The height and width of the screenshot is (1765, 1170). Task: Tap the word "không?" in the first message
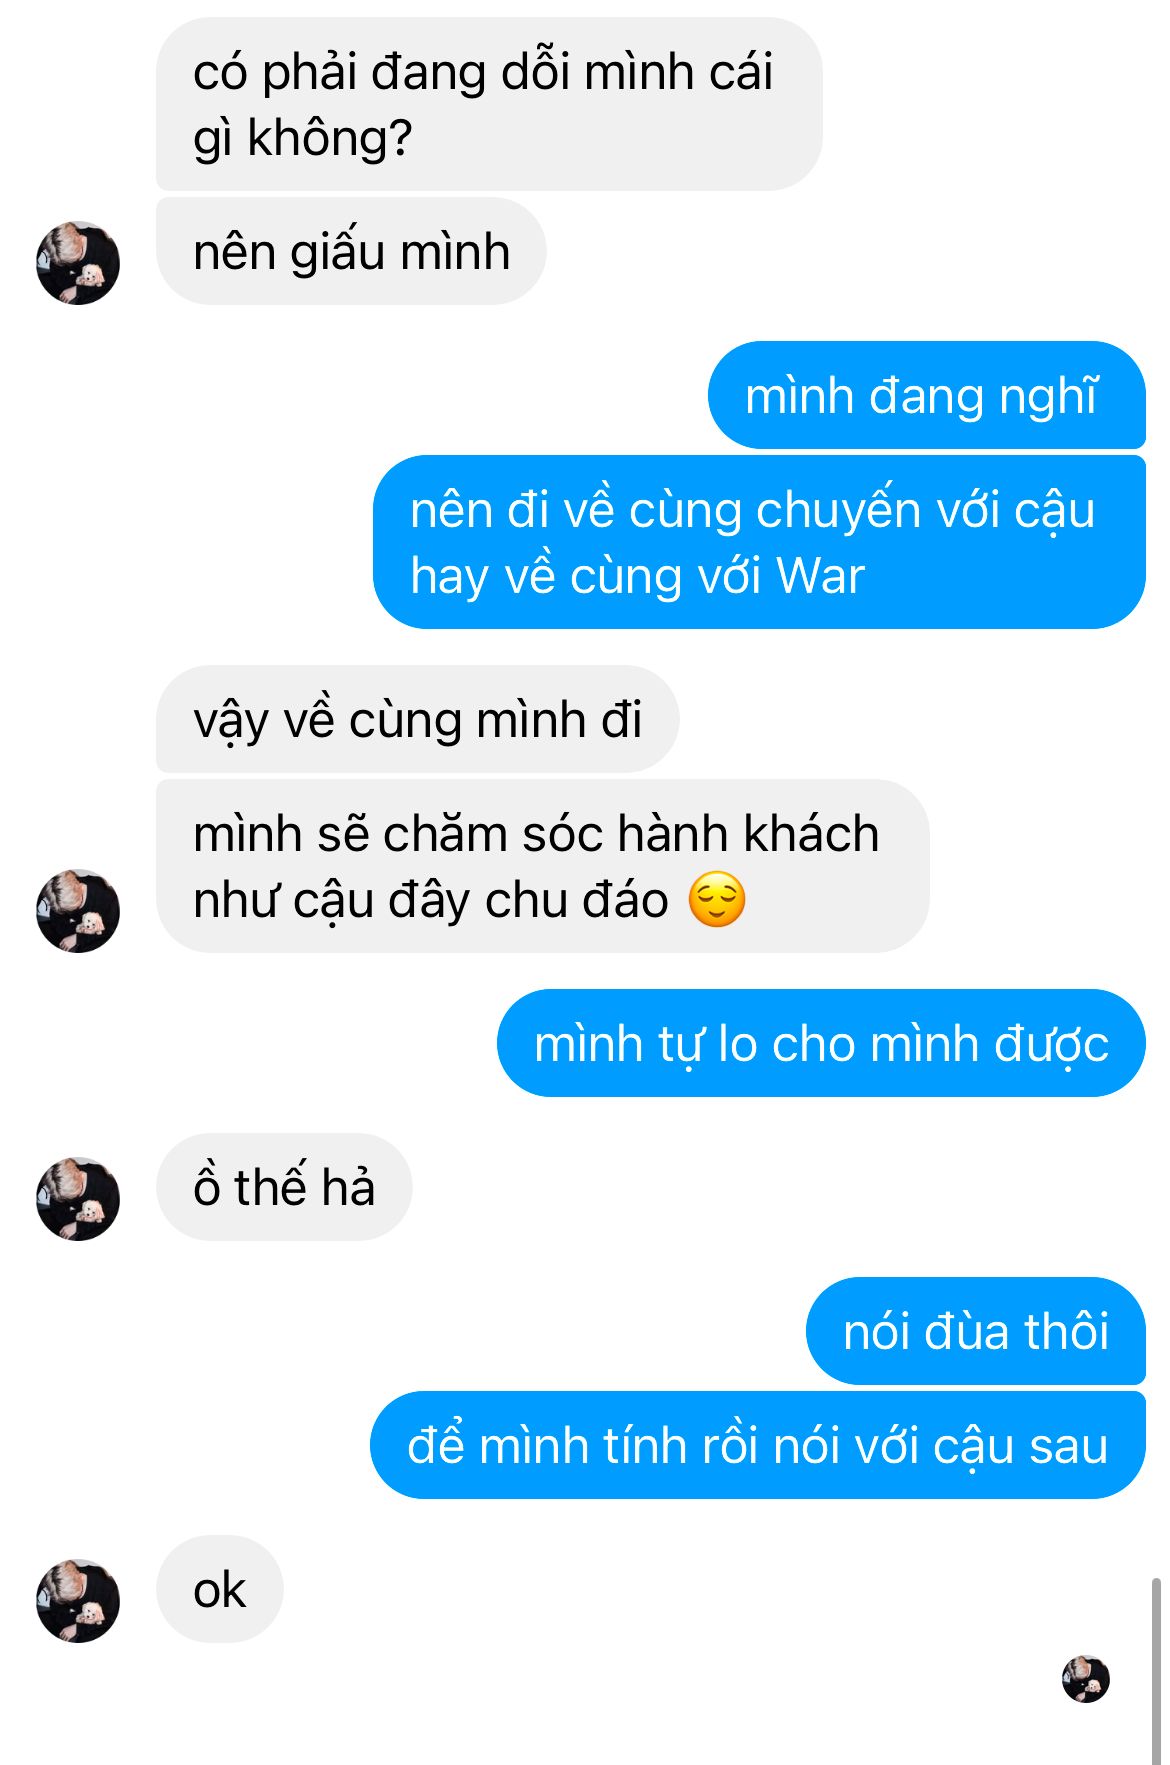(x=330, y=138)
